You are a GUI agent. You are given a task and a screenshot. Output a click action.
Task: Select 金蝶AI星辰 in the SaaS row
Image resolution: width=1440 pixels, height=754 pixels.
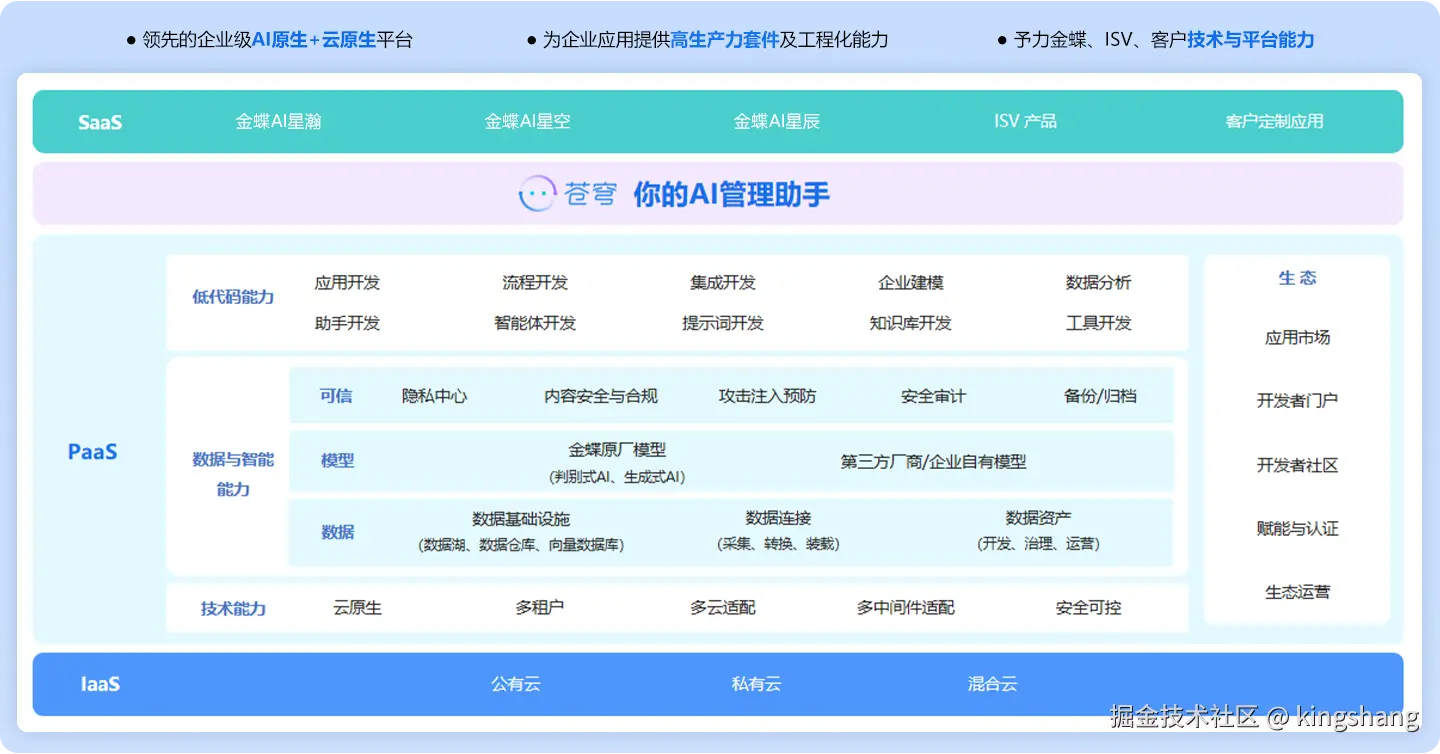(x=776, y=122)
